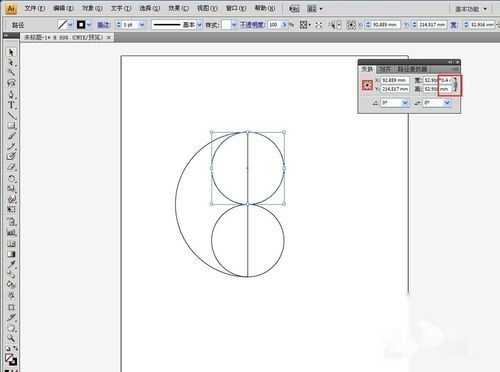Choose the Eraser tool

coord(11,167)
